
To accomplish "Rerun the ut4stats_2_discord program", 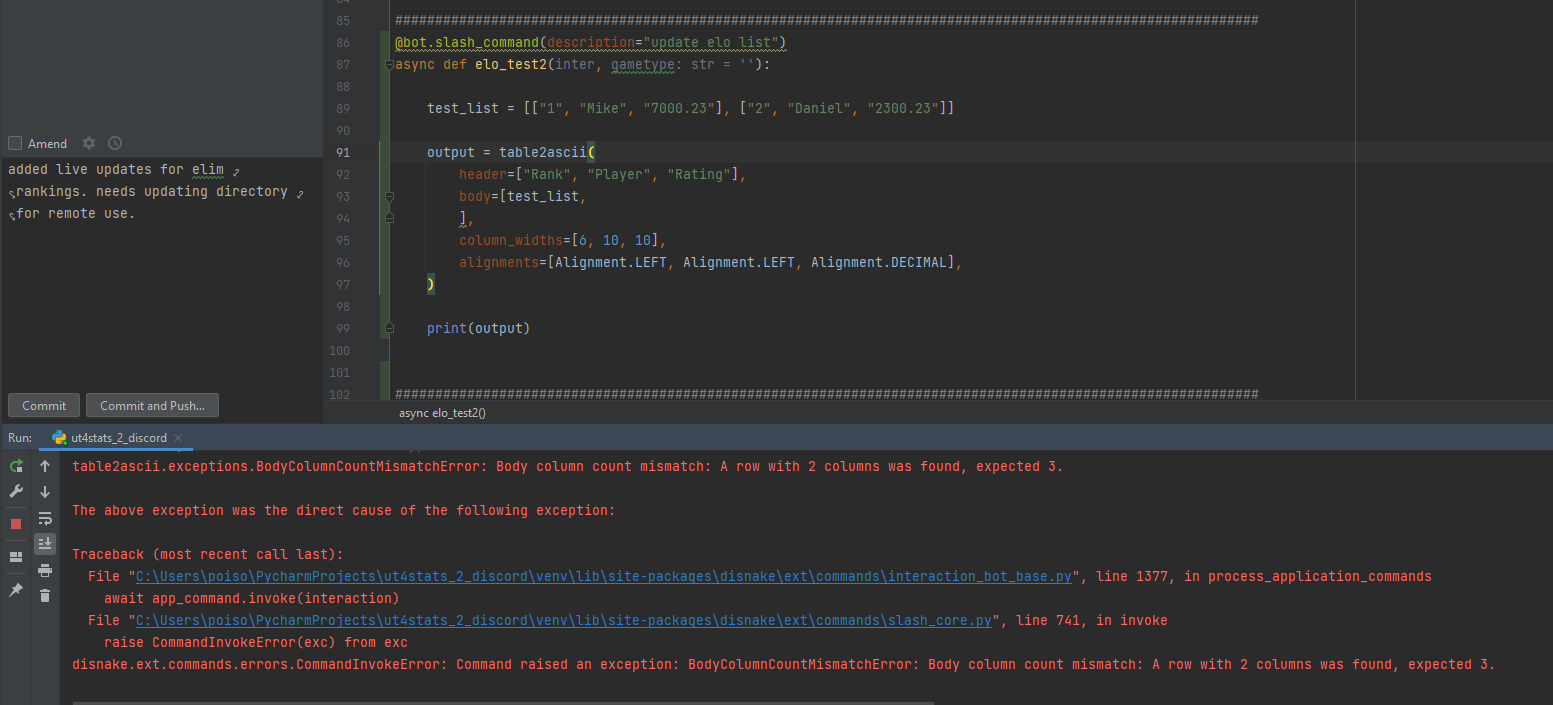I will [15, 465].
